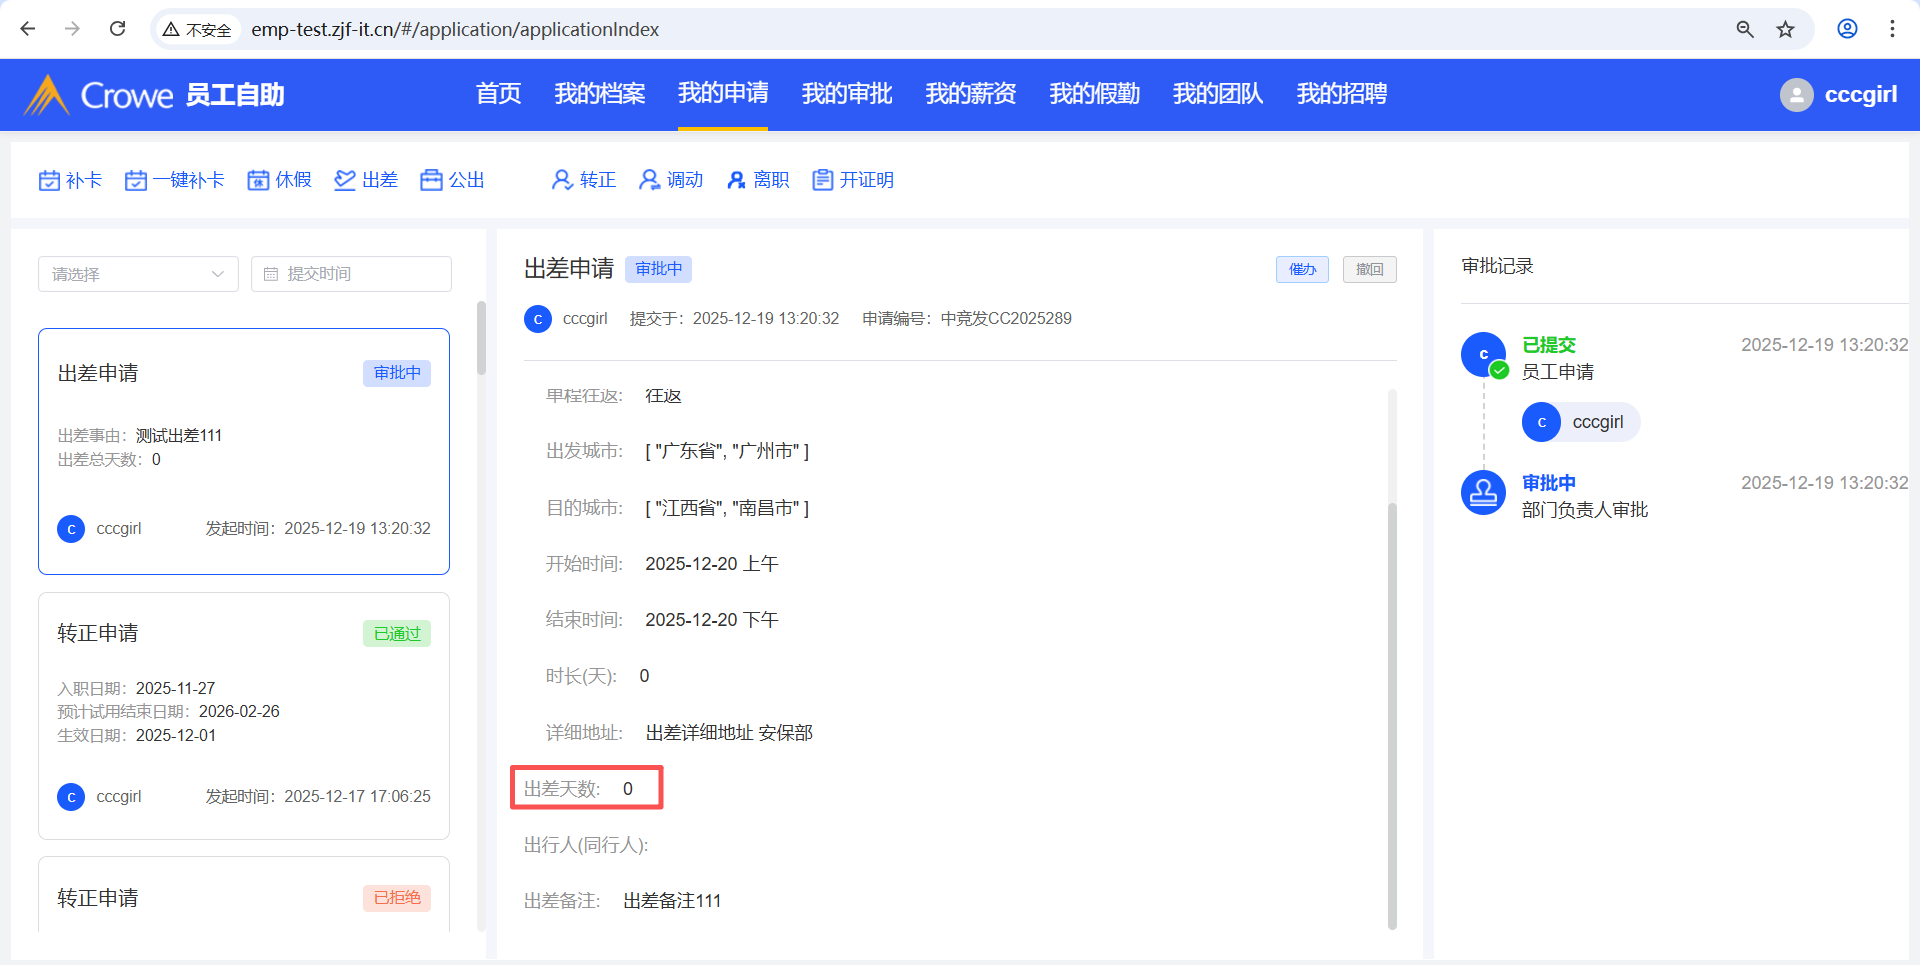
Task: Click the 员工申请 step text
Action: [x=1558, y=372]
